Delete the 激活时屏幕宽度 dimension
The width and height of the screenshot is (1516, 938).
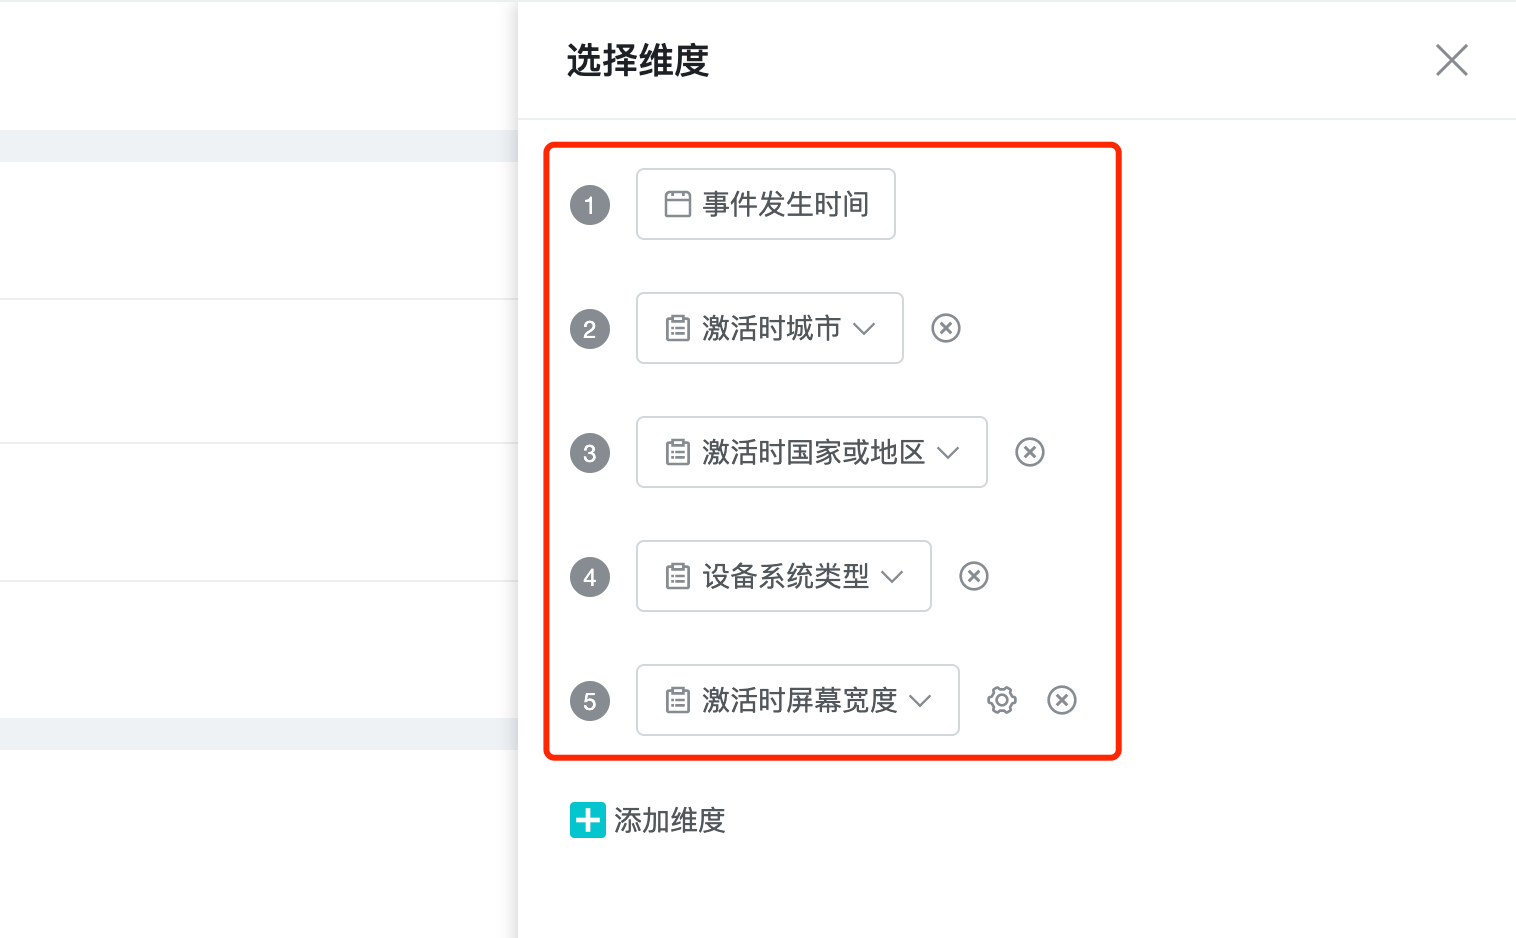pos(1061,700)
